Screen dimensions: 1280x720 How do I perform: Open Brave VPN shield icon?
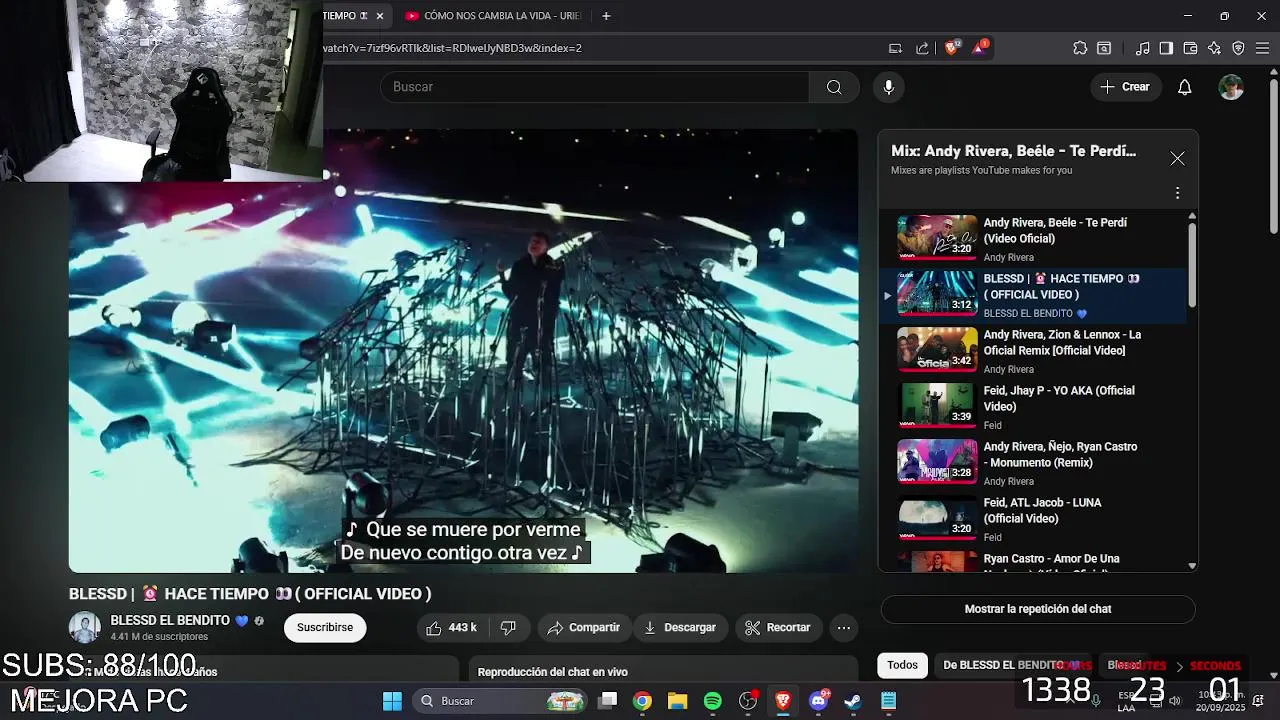[1238, 48]
